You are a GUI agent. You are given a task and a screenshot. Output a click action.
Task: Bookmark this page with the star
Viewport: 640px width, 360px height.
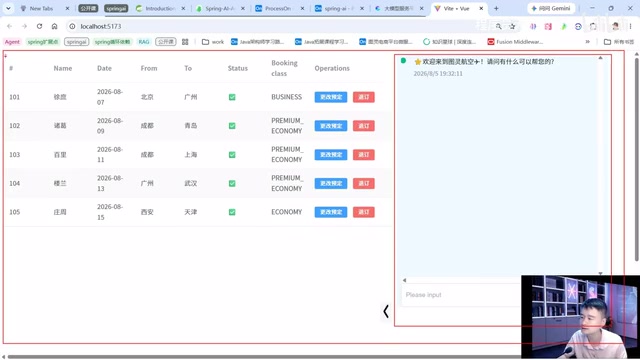pos(512,26)
